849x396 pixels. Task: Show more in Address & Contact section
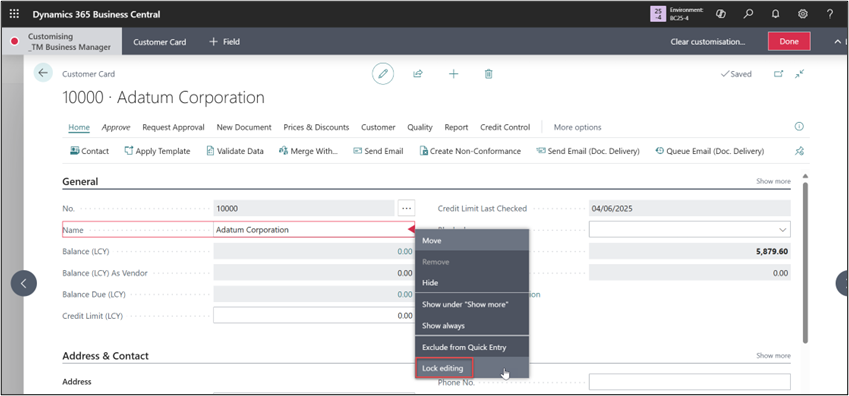pyautogui.click(x=773, y=356)
